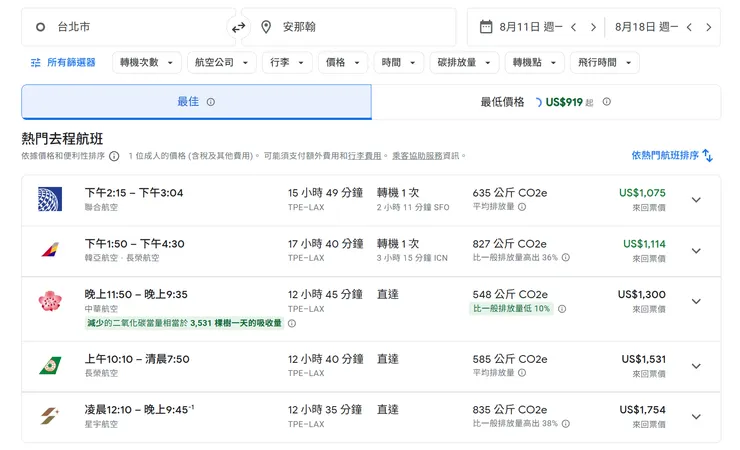Select the 最佳 tab

pos(196,102)
